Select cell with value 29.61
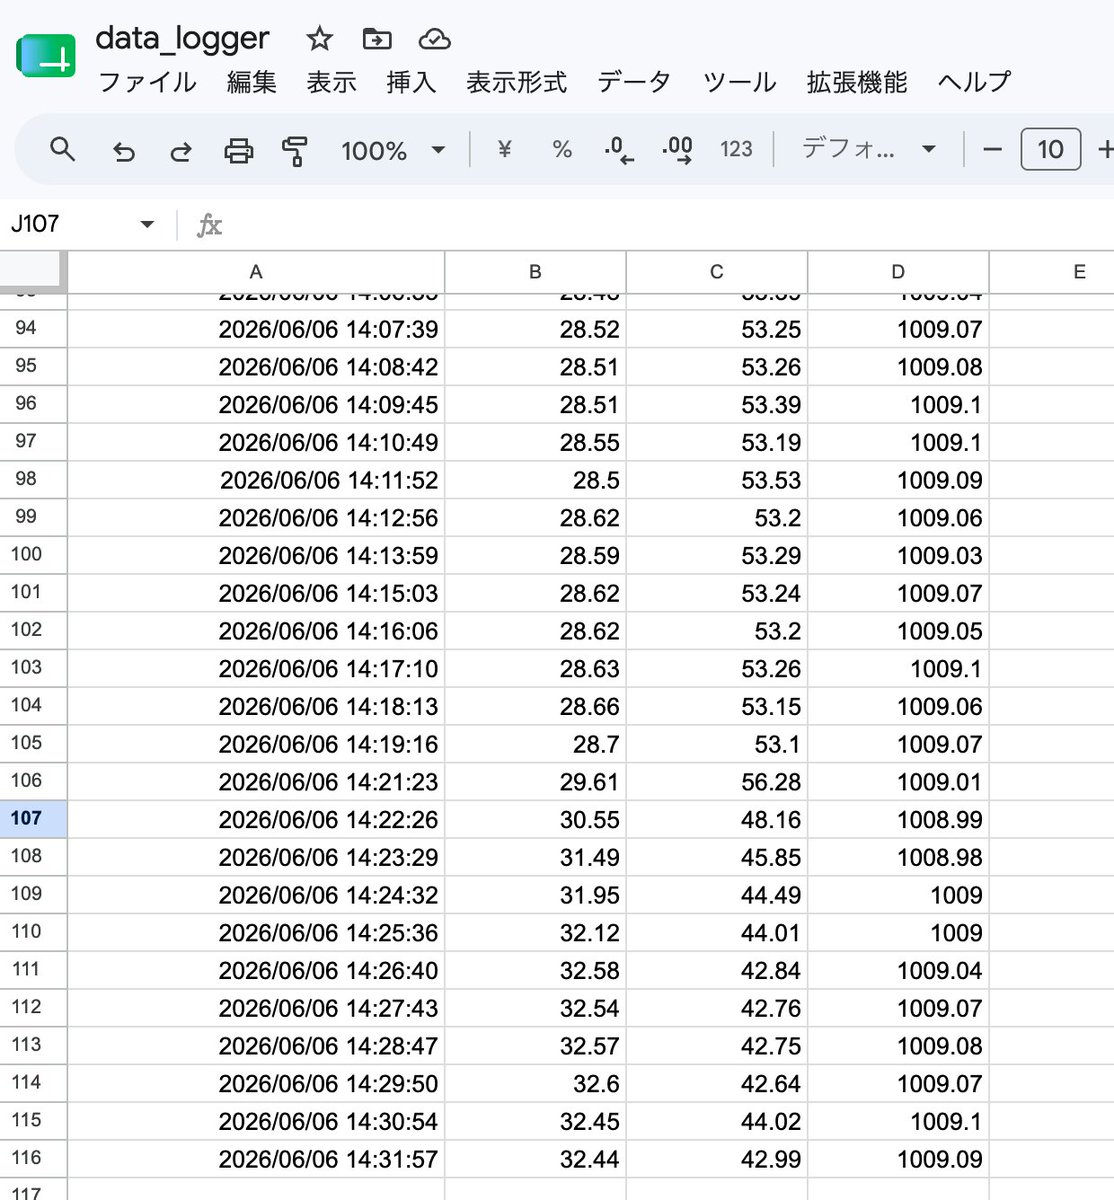 pos(535,782)
